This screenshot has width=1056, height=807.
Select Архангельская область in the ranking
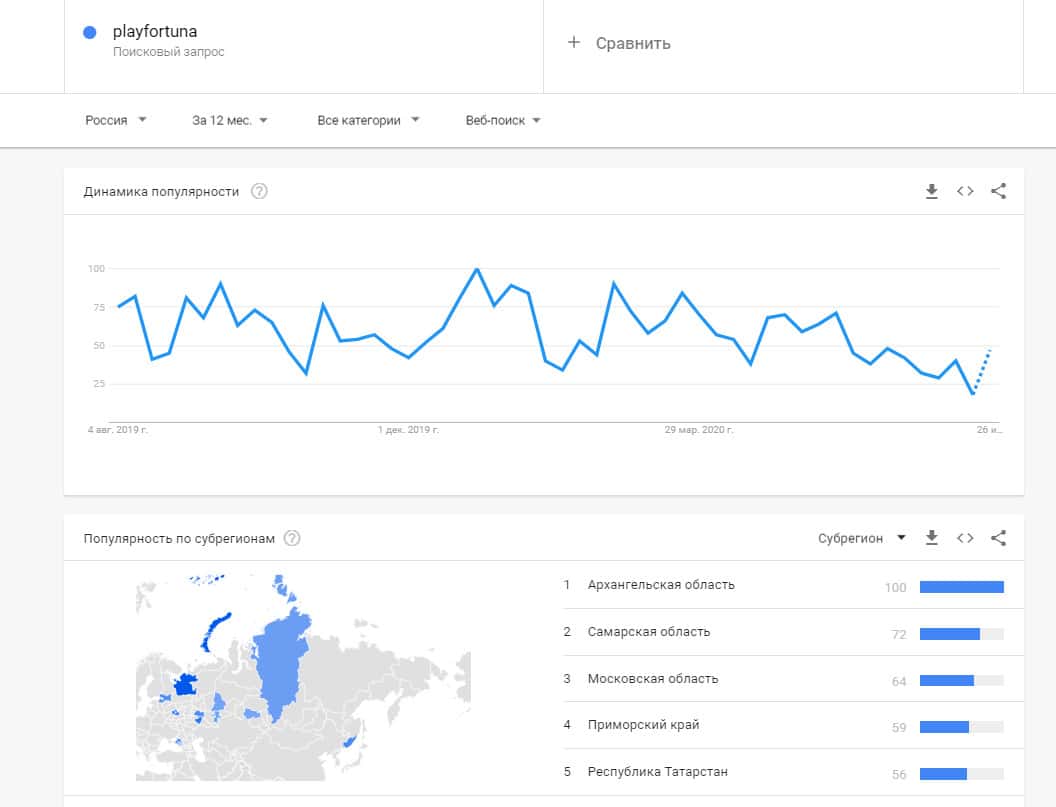click(661, 585)
